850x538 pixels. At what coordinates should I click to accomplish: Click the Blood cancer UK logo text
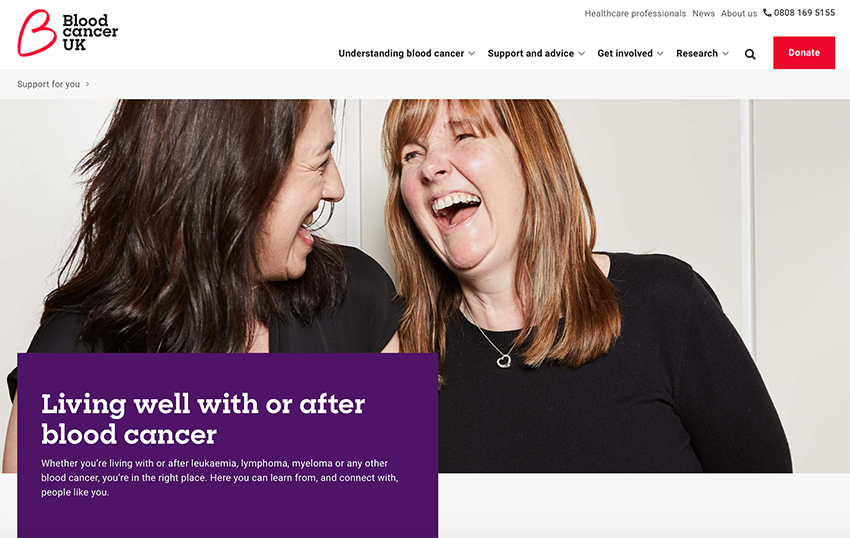[x=89, y=33]
